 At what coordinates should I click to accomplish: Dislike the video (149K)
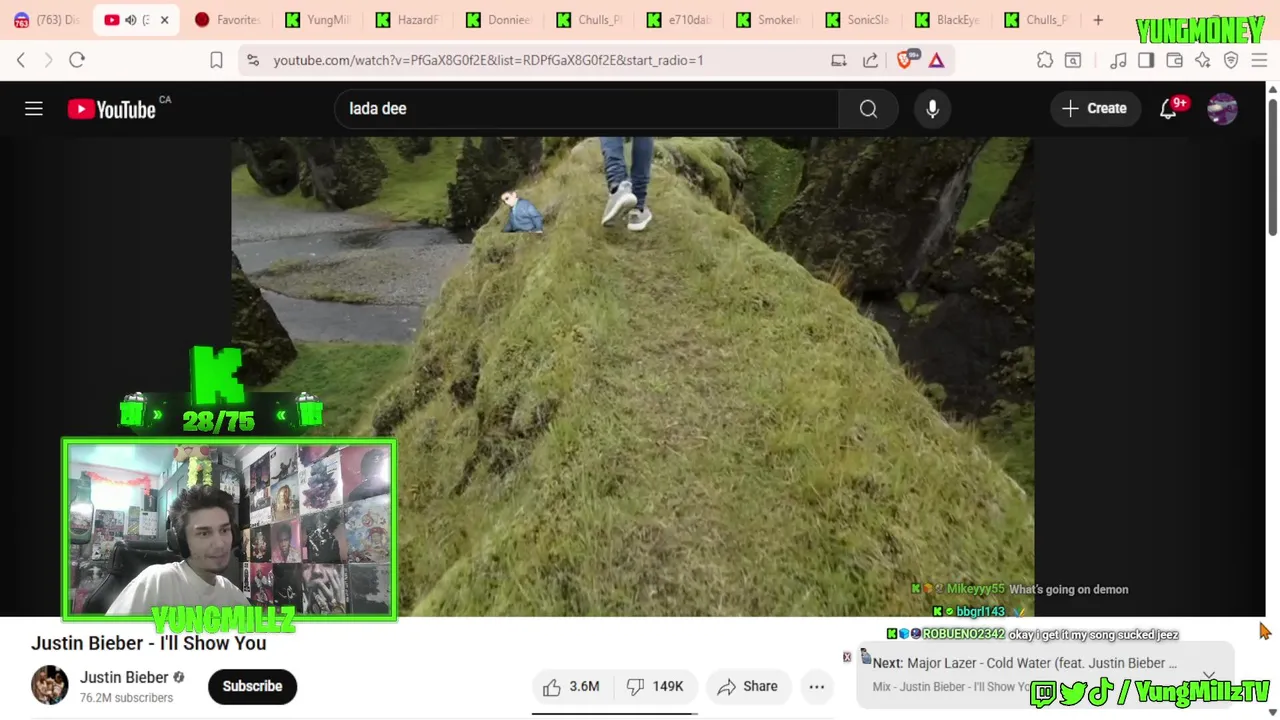656,686
